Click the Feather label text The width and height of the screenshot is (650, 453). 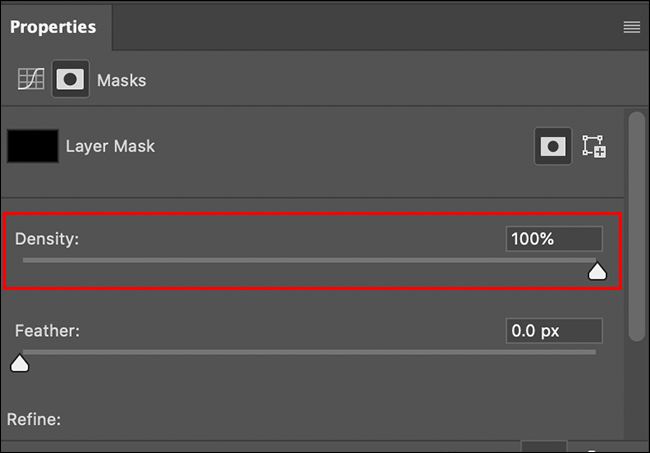(47, 330)
